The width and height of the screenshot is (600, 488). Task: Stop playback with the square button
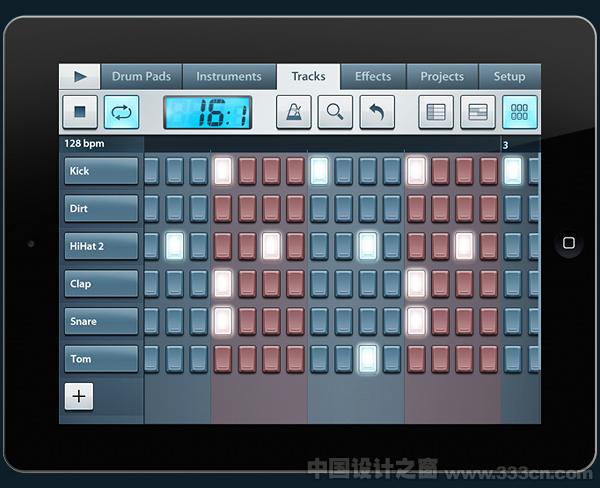pyautogui.click(x=80, y=112)
